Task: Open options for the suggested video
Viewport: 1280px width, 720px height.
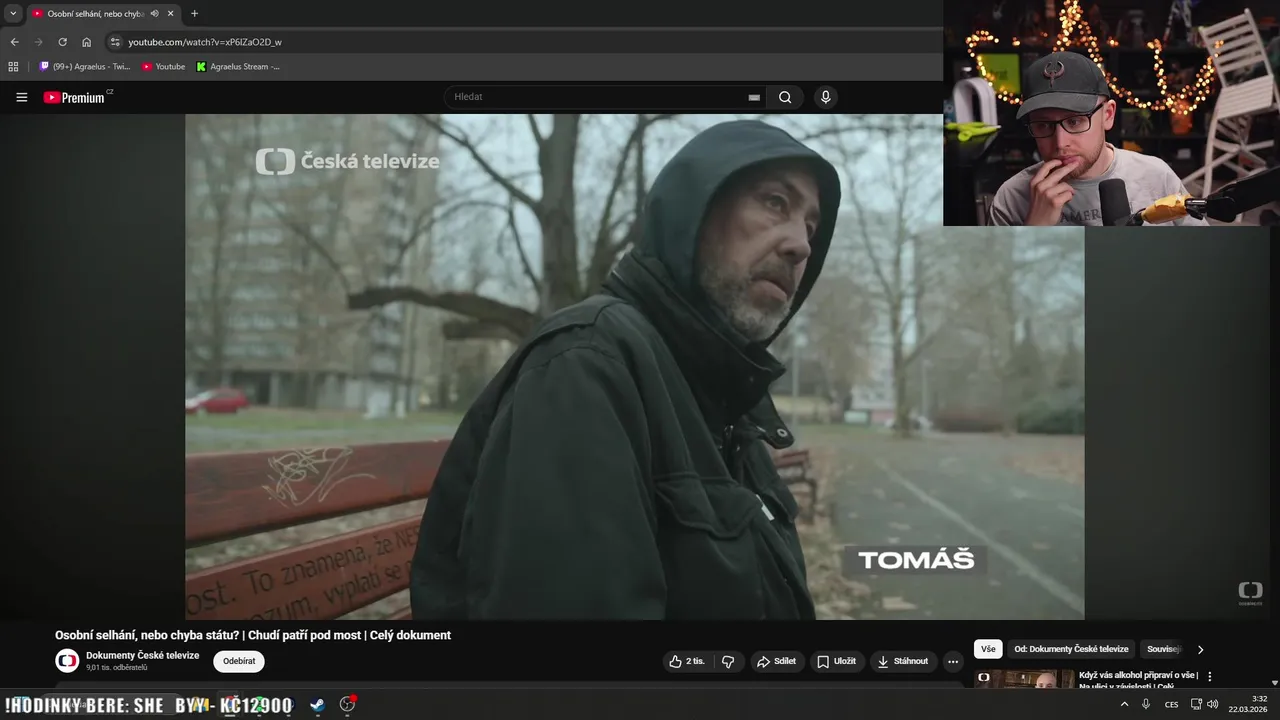Action: 1209,676
